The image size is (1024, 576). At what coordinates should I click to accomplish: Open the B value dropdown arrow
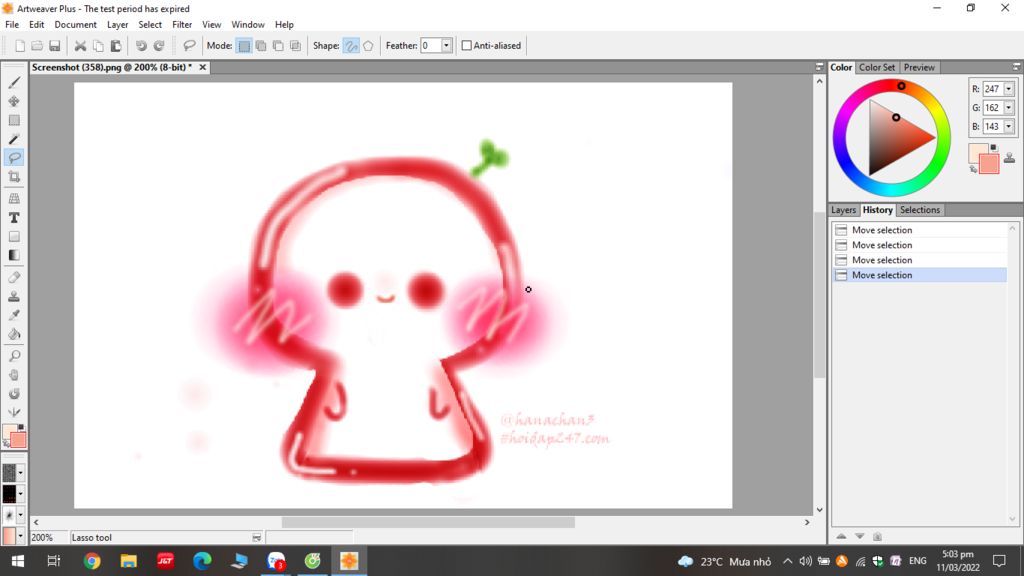coord(1008,127)
